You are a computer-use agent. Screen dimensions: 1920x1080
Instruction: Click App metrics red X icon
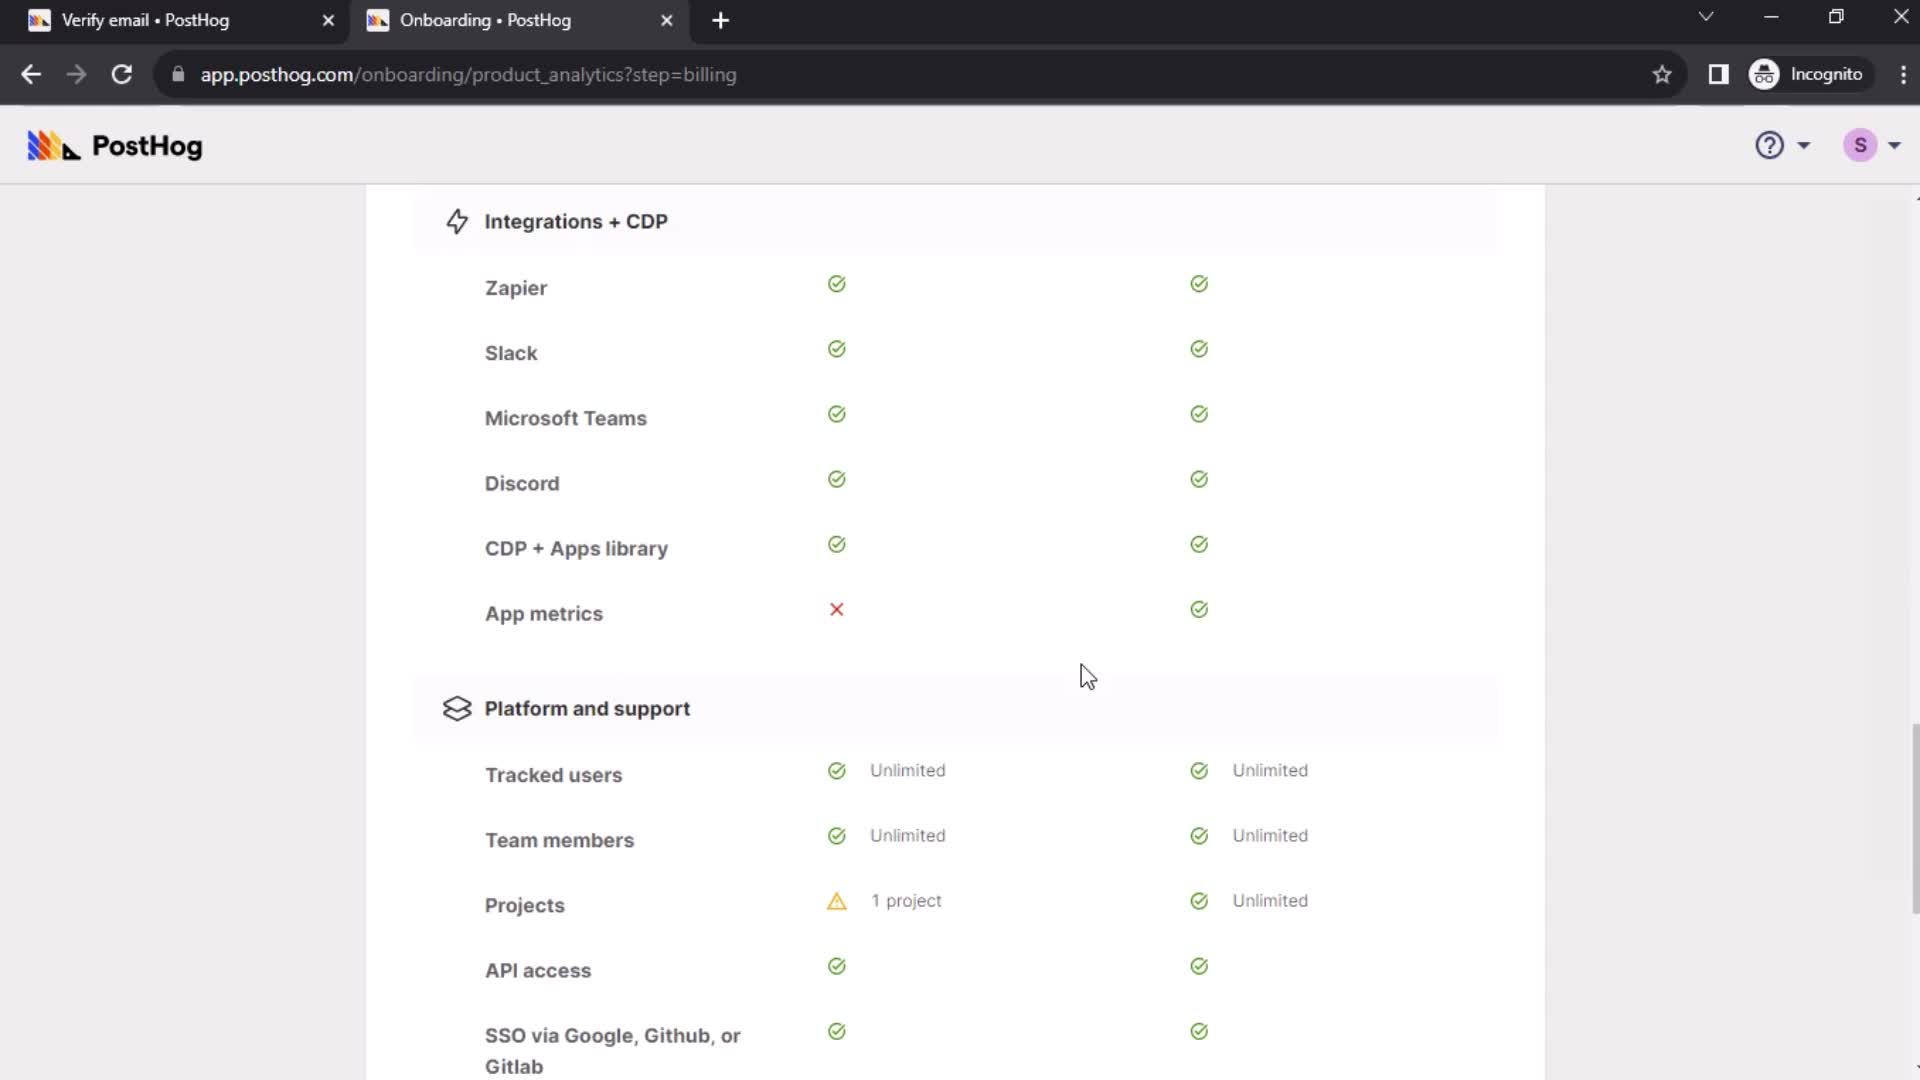click(837, 609)
